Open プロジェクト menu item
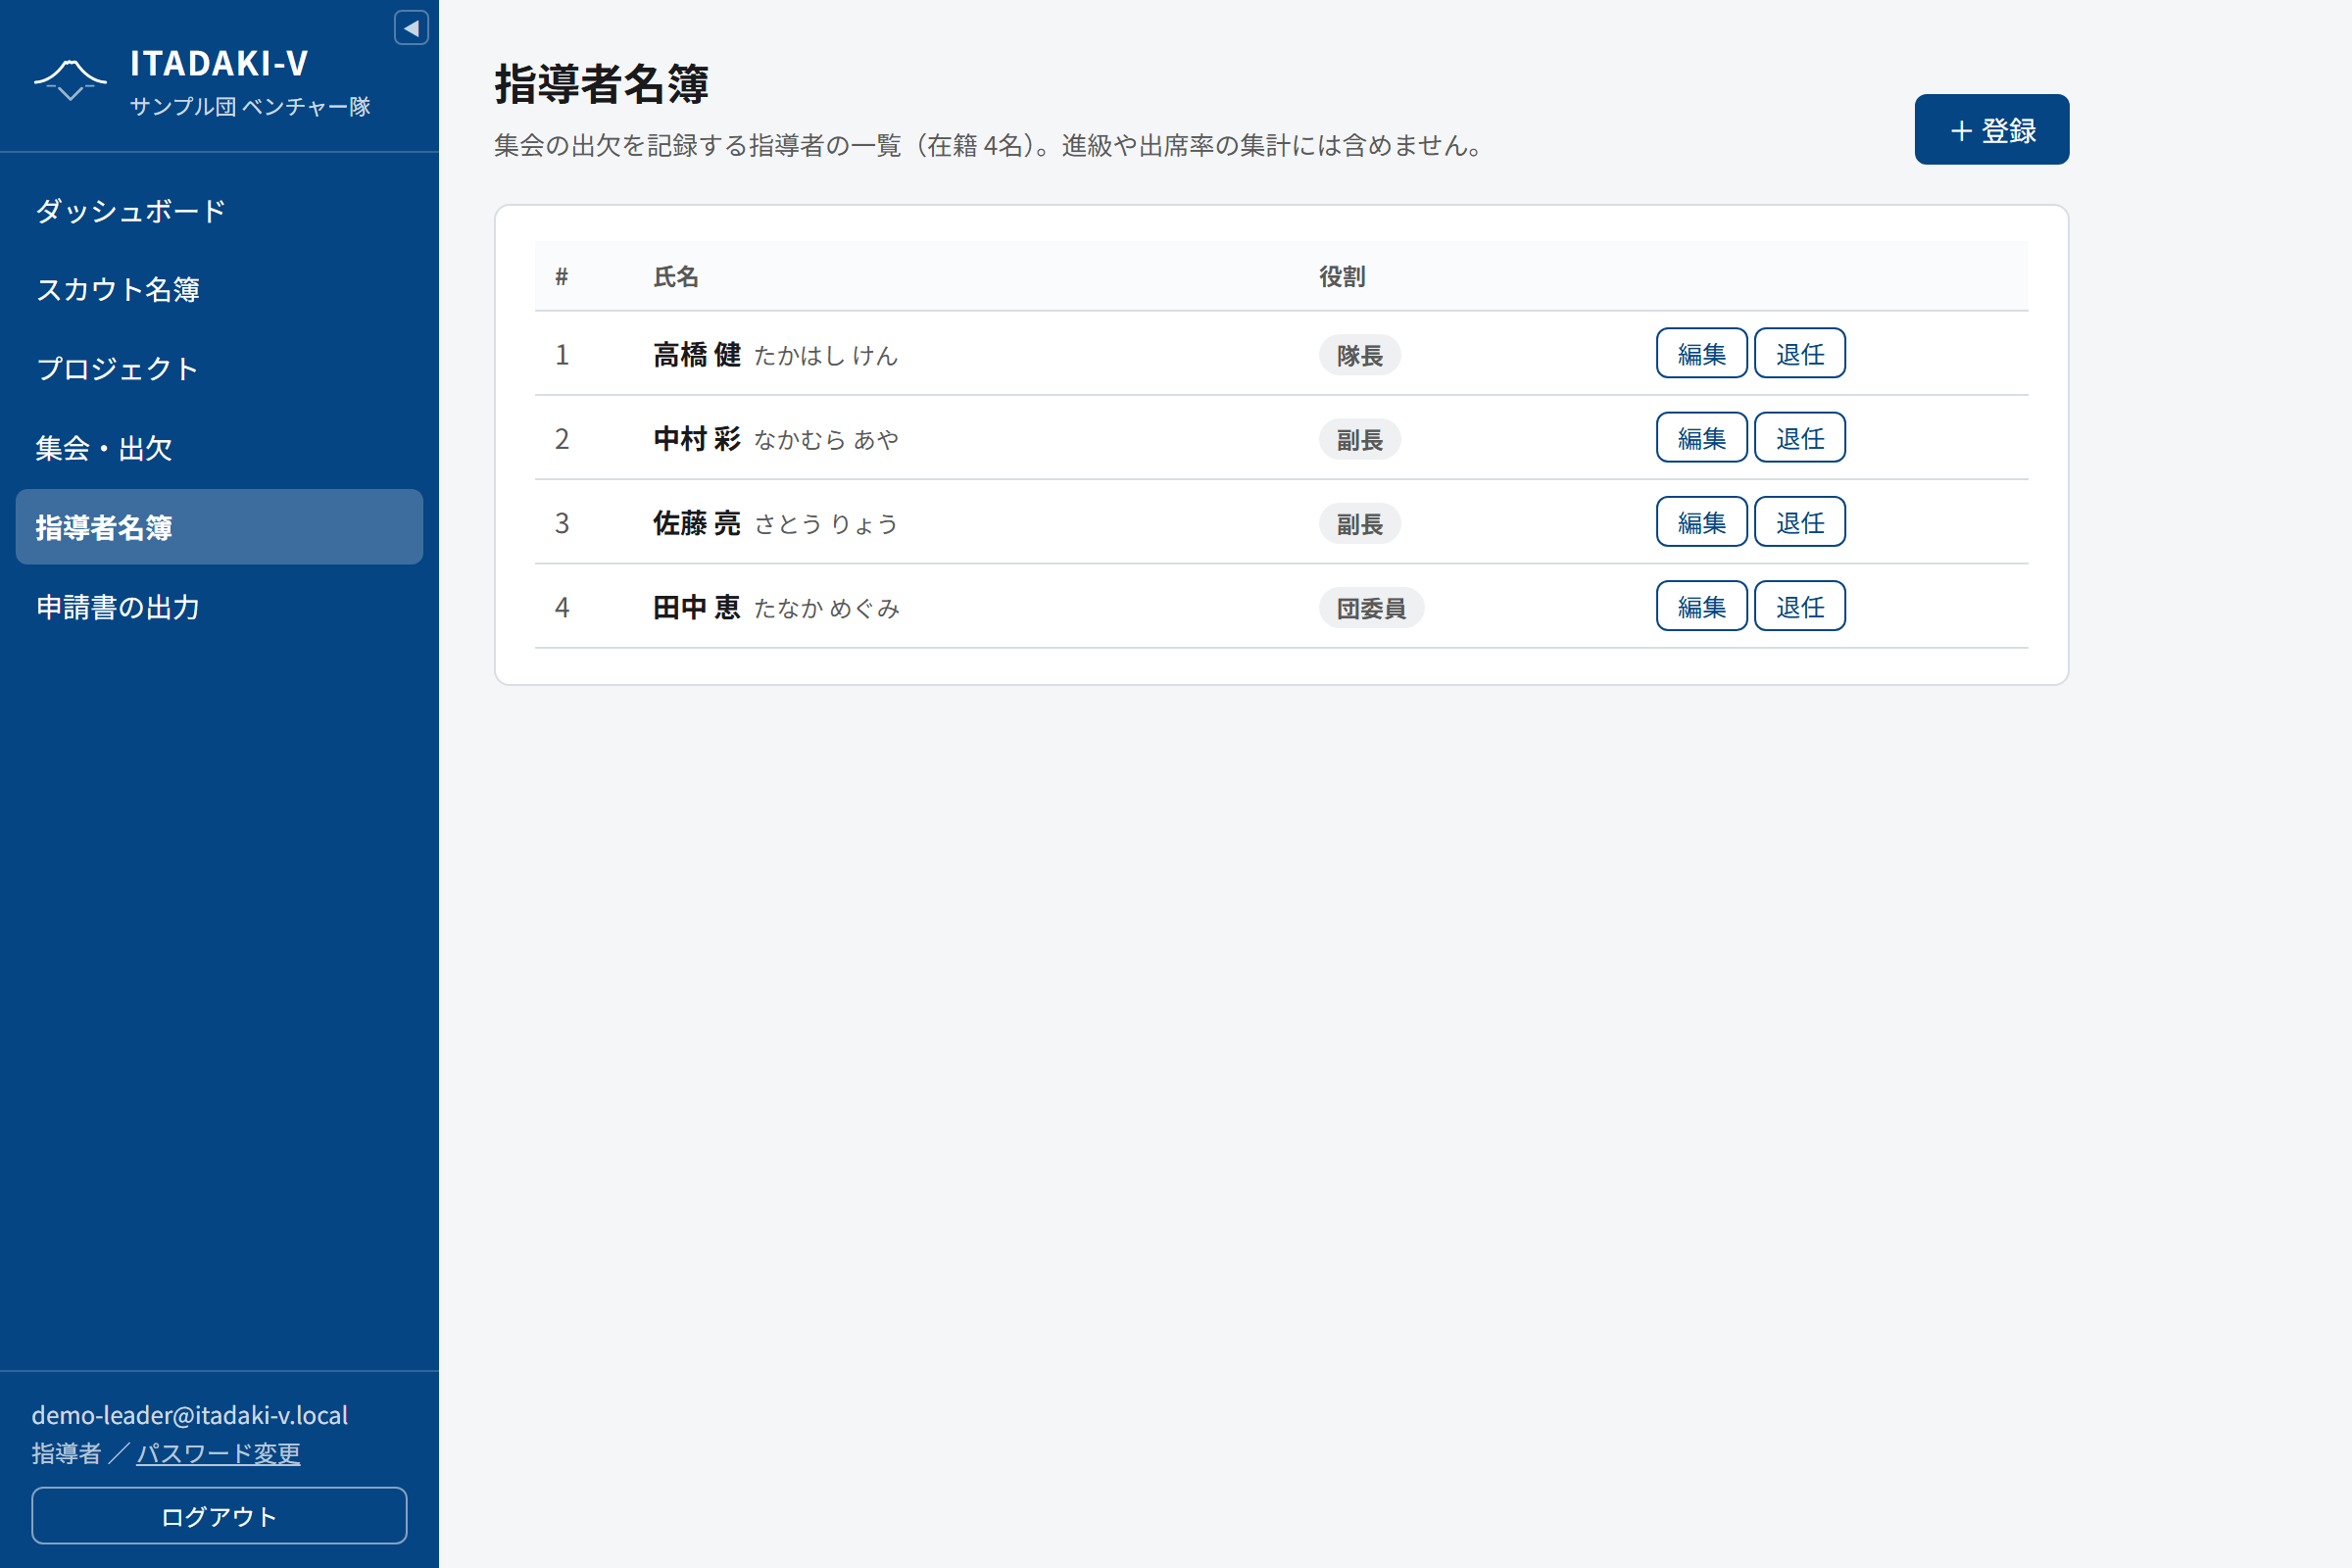This screenshot has width=2352, height=1568. [x=219, y=369]
